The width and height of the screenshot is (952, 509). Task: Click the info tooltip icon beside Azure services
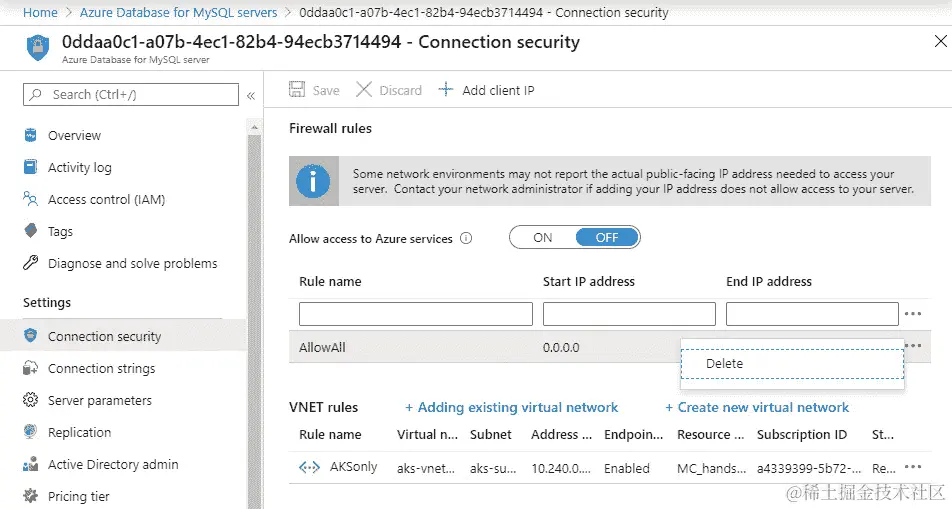(466, 238)
